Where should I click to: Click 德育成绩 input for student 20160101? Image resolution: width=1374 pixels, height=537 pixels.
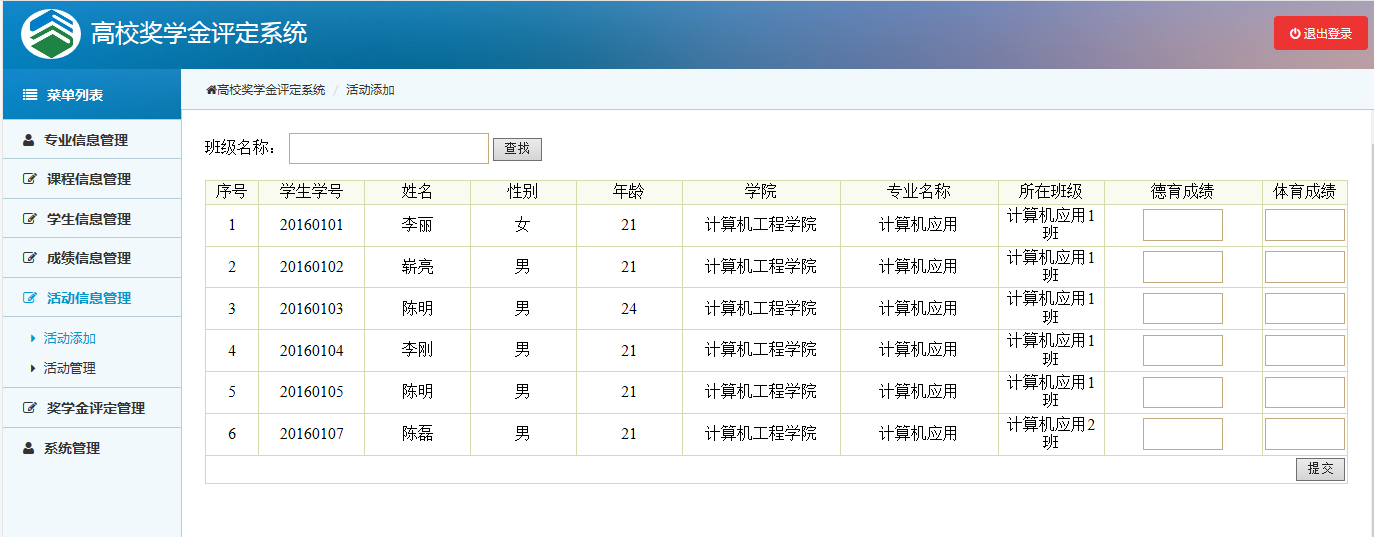point(1183,225)
